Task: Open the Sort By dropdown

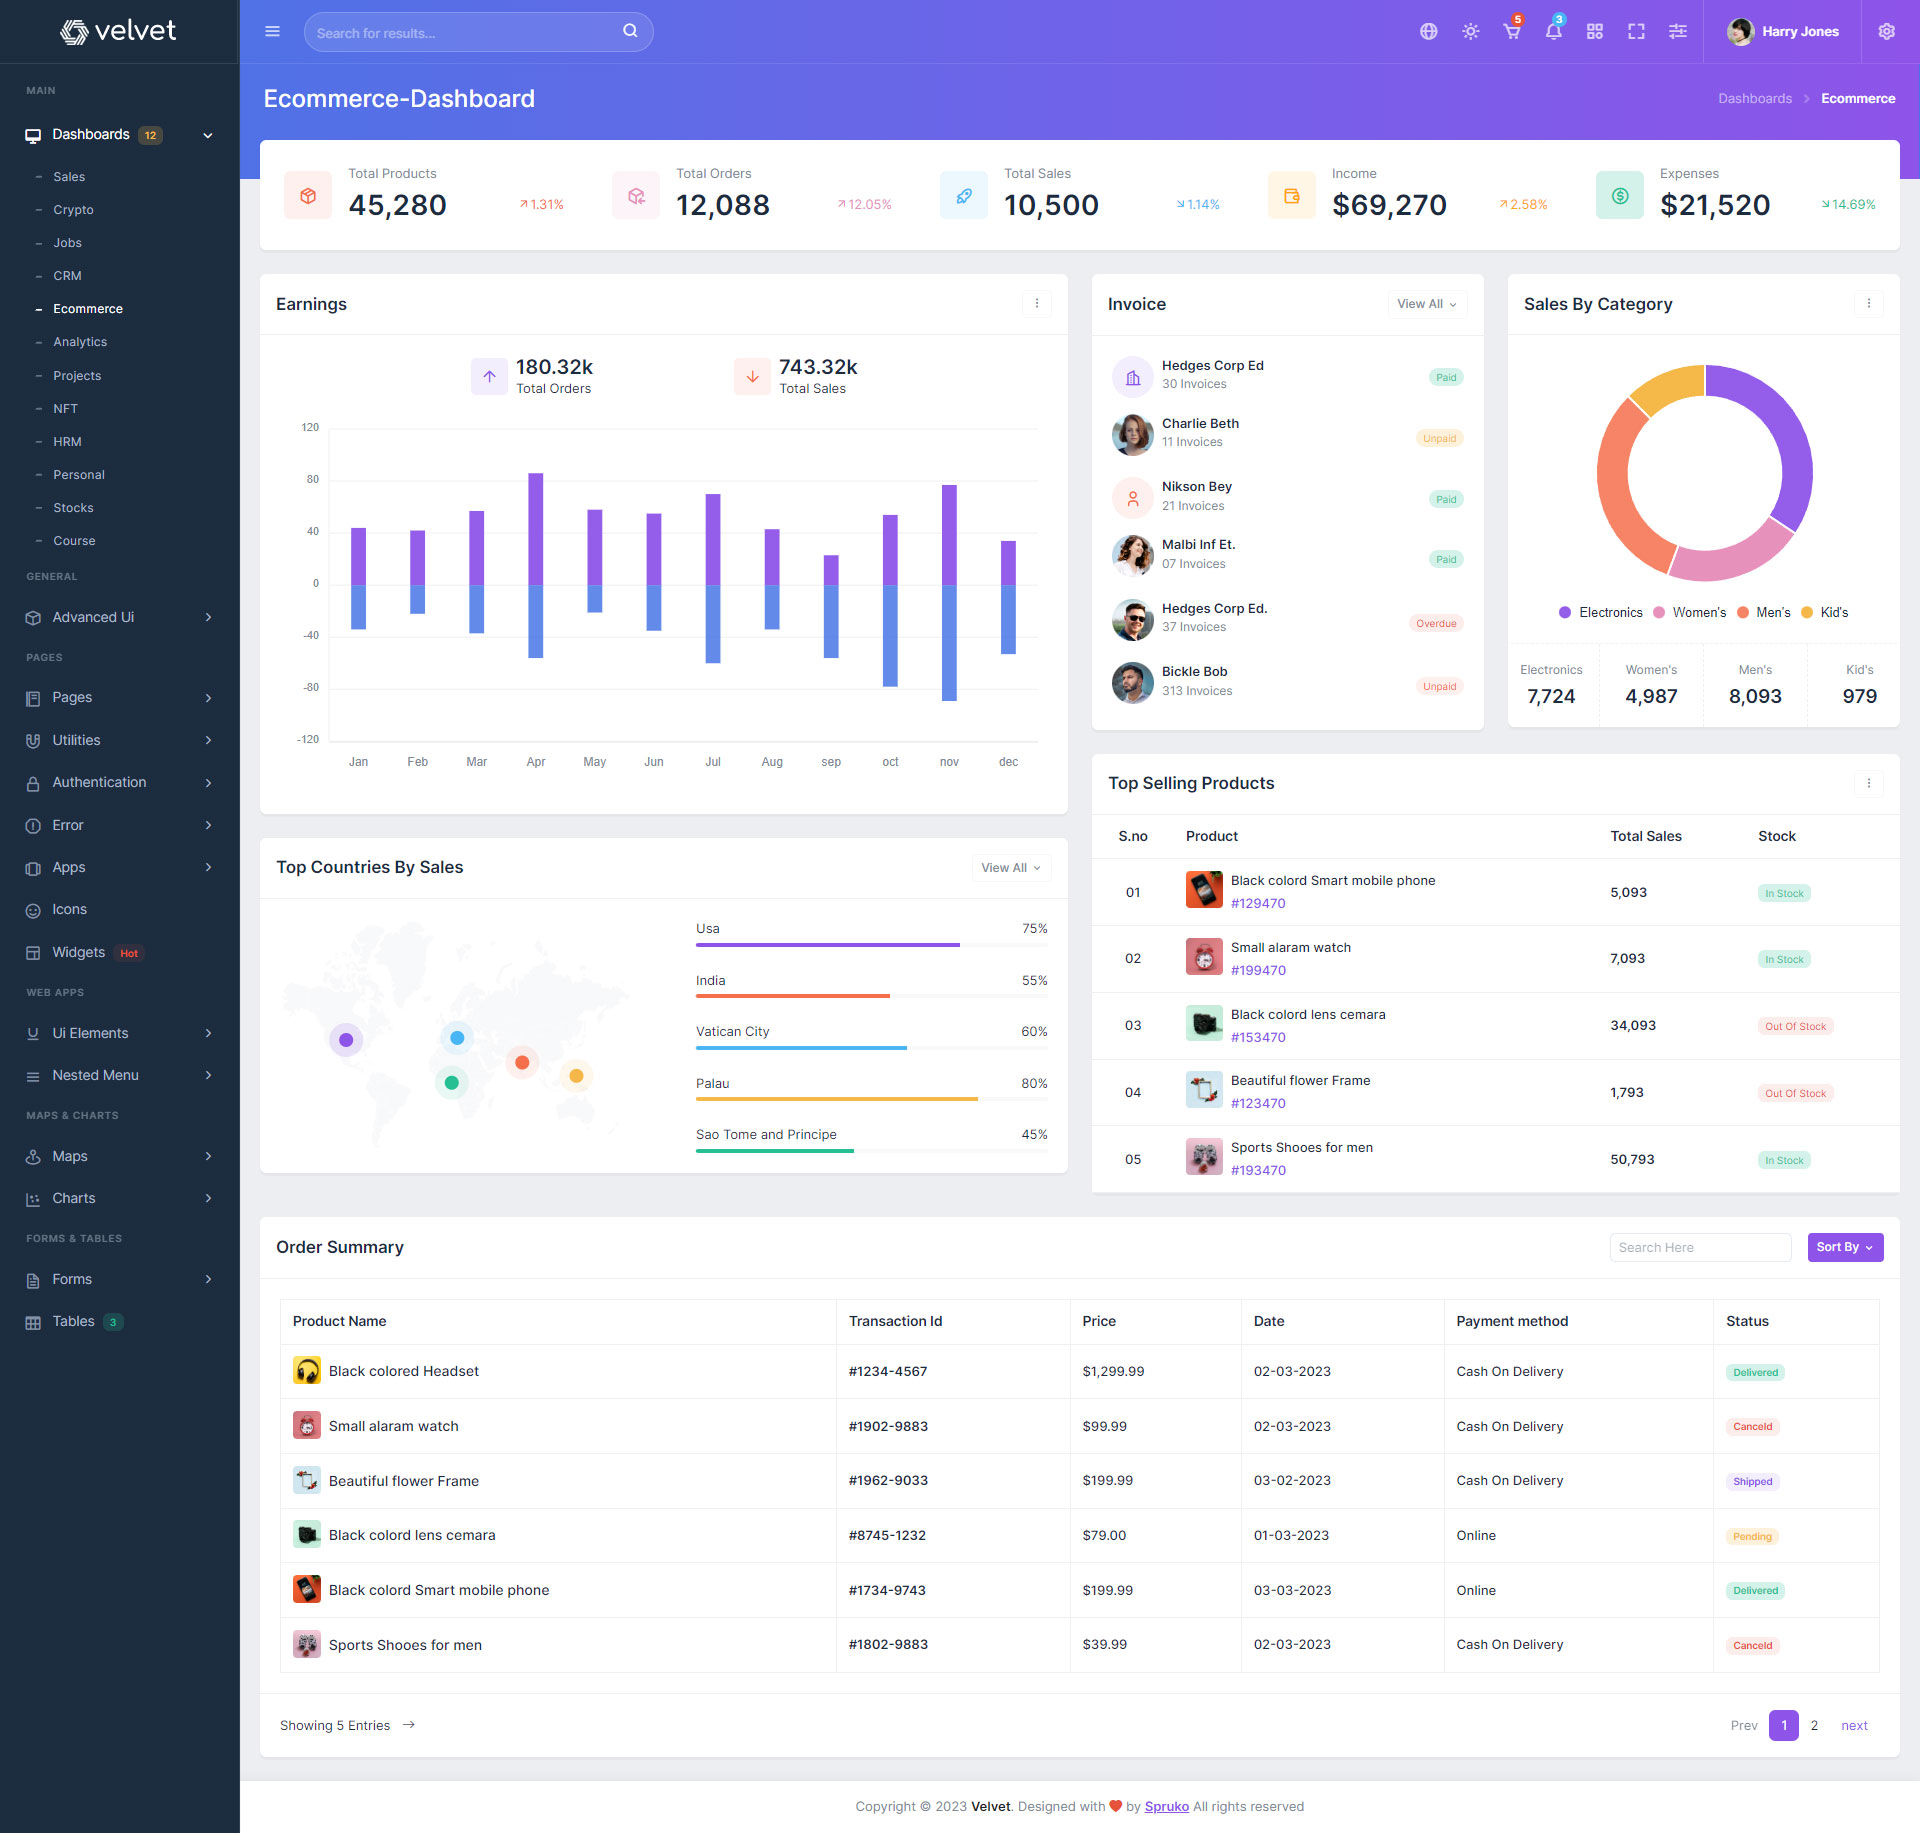Action: pos(1844,1247)
